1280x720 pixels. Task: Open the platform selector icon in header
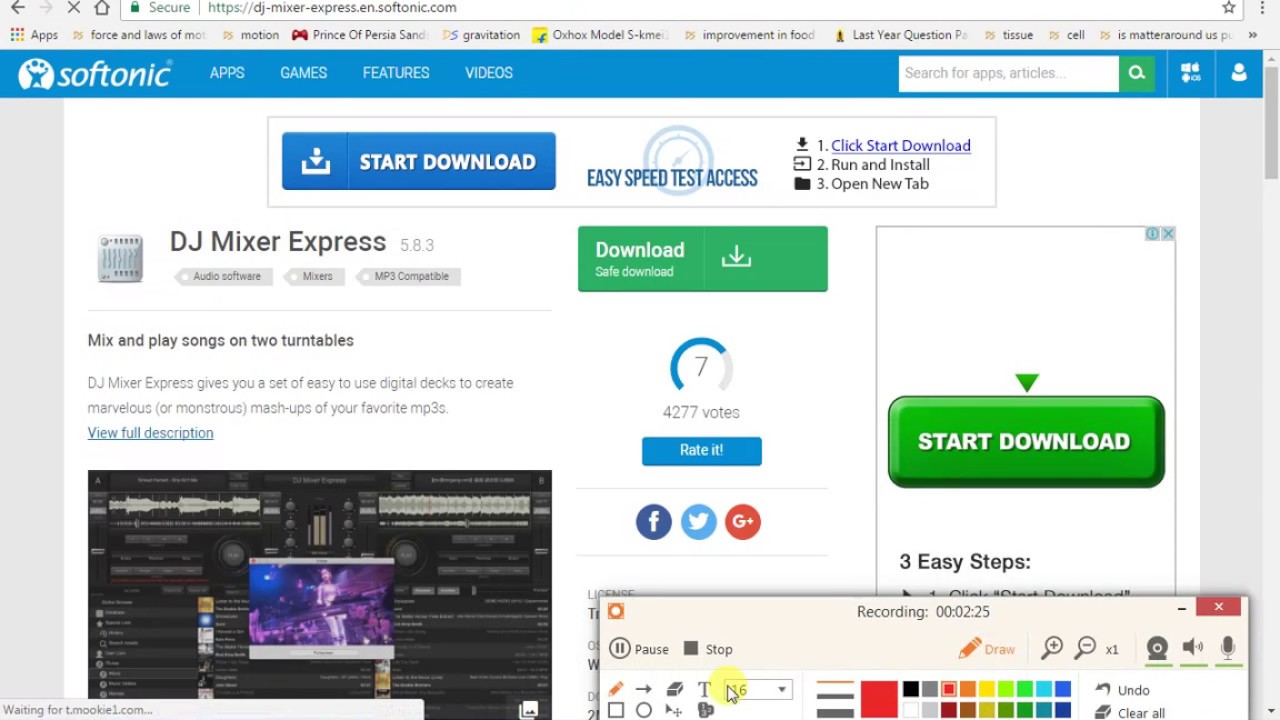pos(1190,73)
